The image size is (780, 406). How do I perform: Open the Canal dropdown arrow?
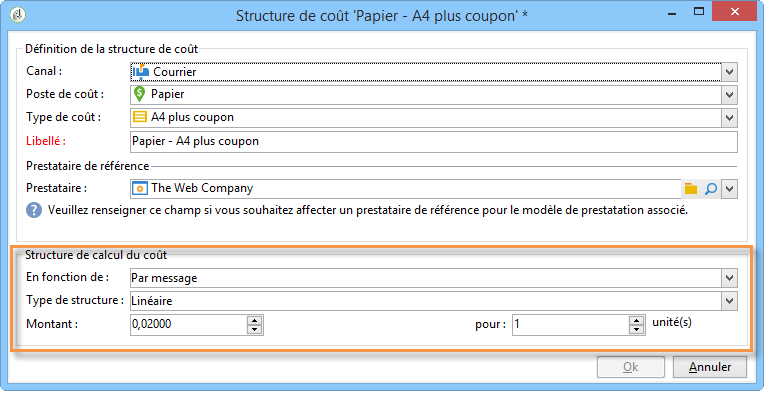coord(729,72)
